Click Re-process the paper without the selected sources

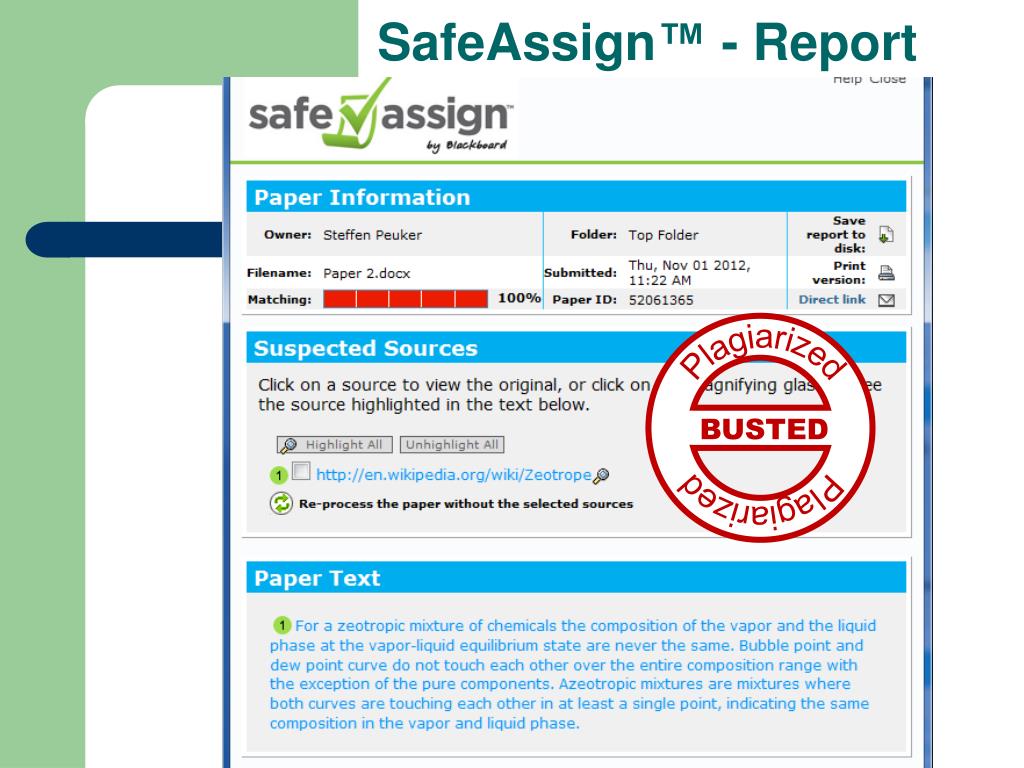coord(466,504)
